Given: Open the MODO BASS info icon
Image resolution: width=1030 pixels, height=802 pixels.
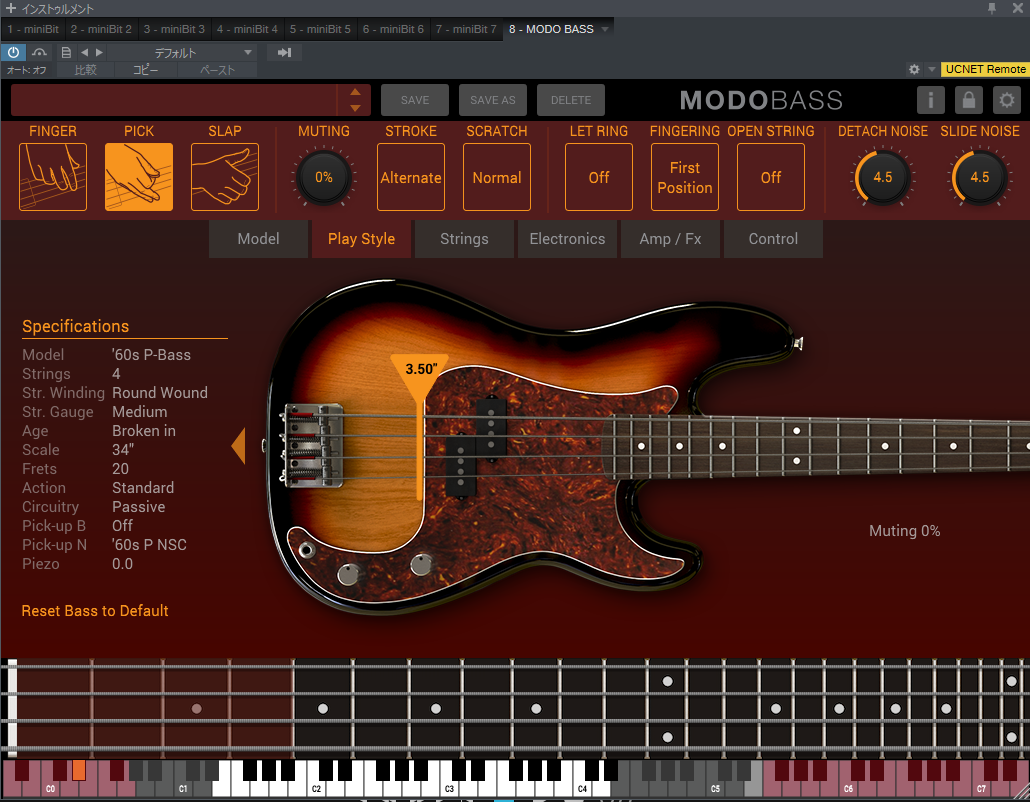Looking at the screenshot, I should tap(930, 100).
